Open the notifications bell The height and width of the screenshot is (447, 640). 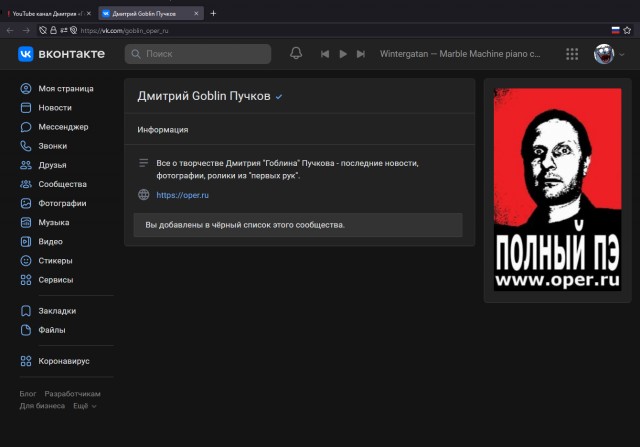[296, 53]
